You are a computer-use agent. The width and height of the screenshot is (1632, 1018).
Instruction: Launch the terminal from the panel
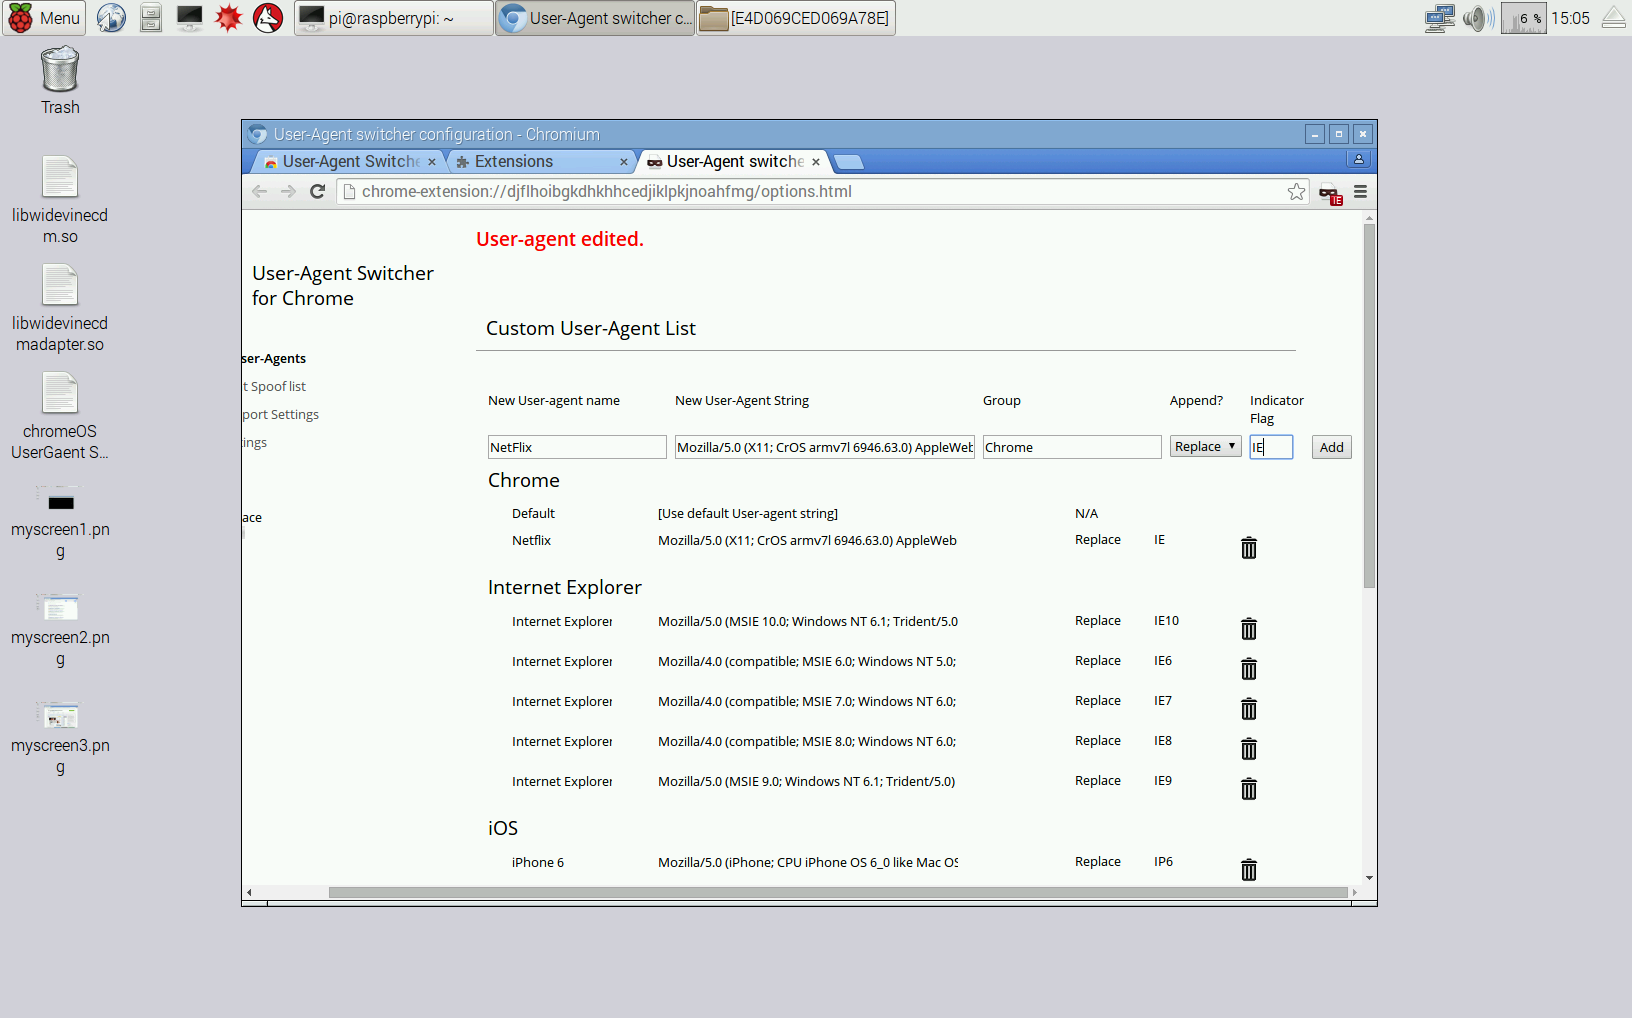click(x=189, y=18)
